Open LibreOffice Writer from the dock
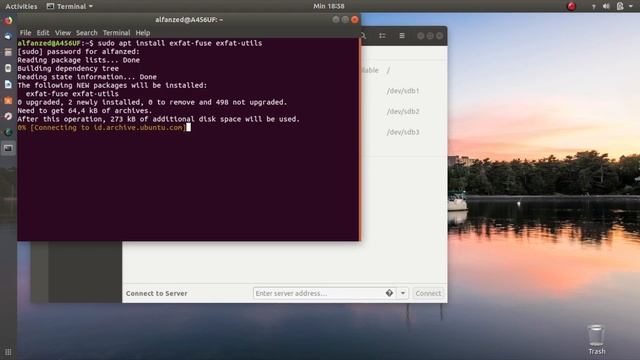 click(8, 84)
